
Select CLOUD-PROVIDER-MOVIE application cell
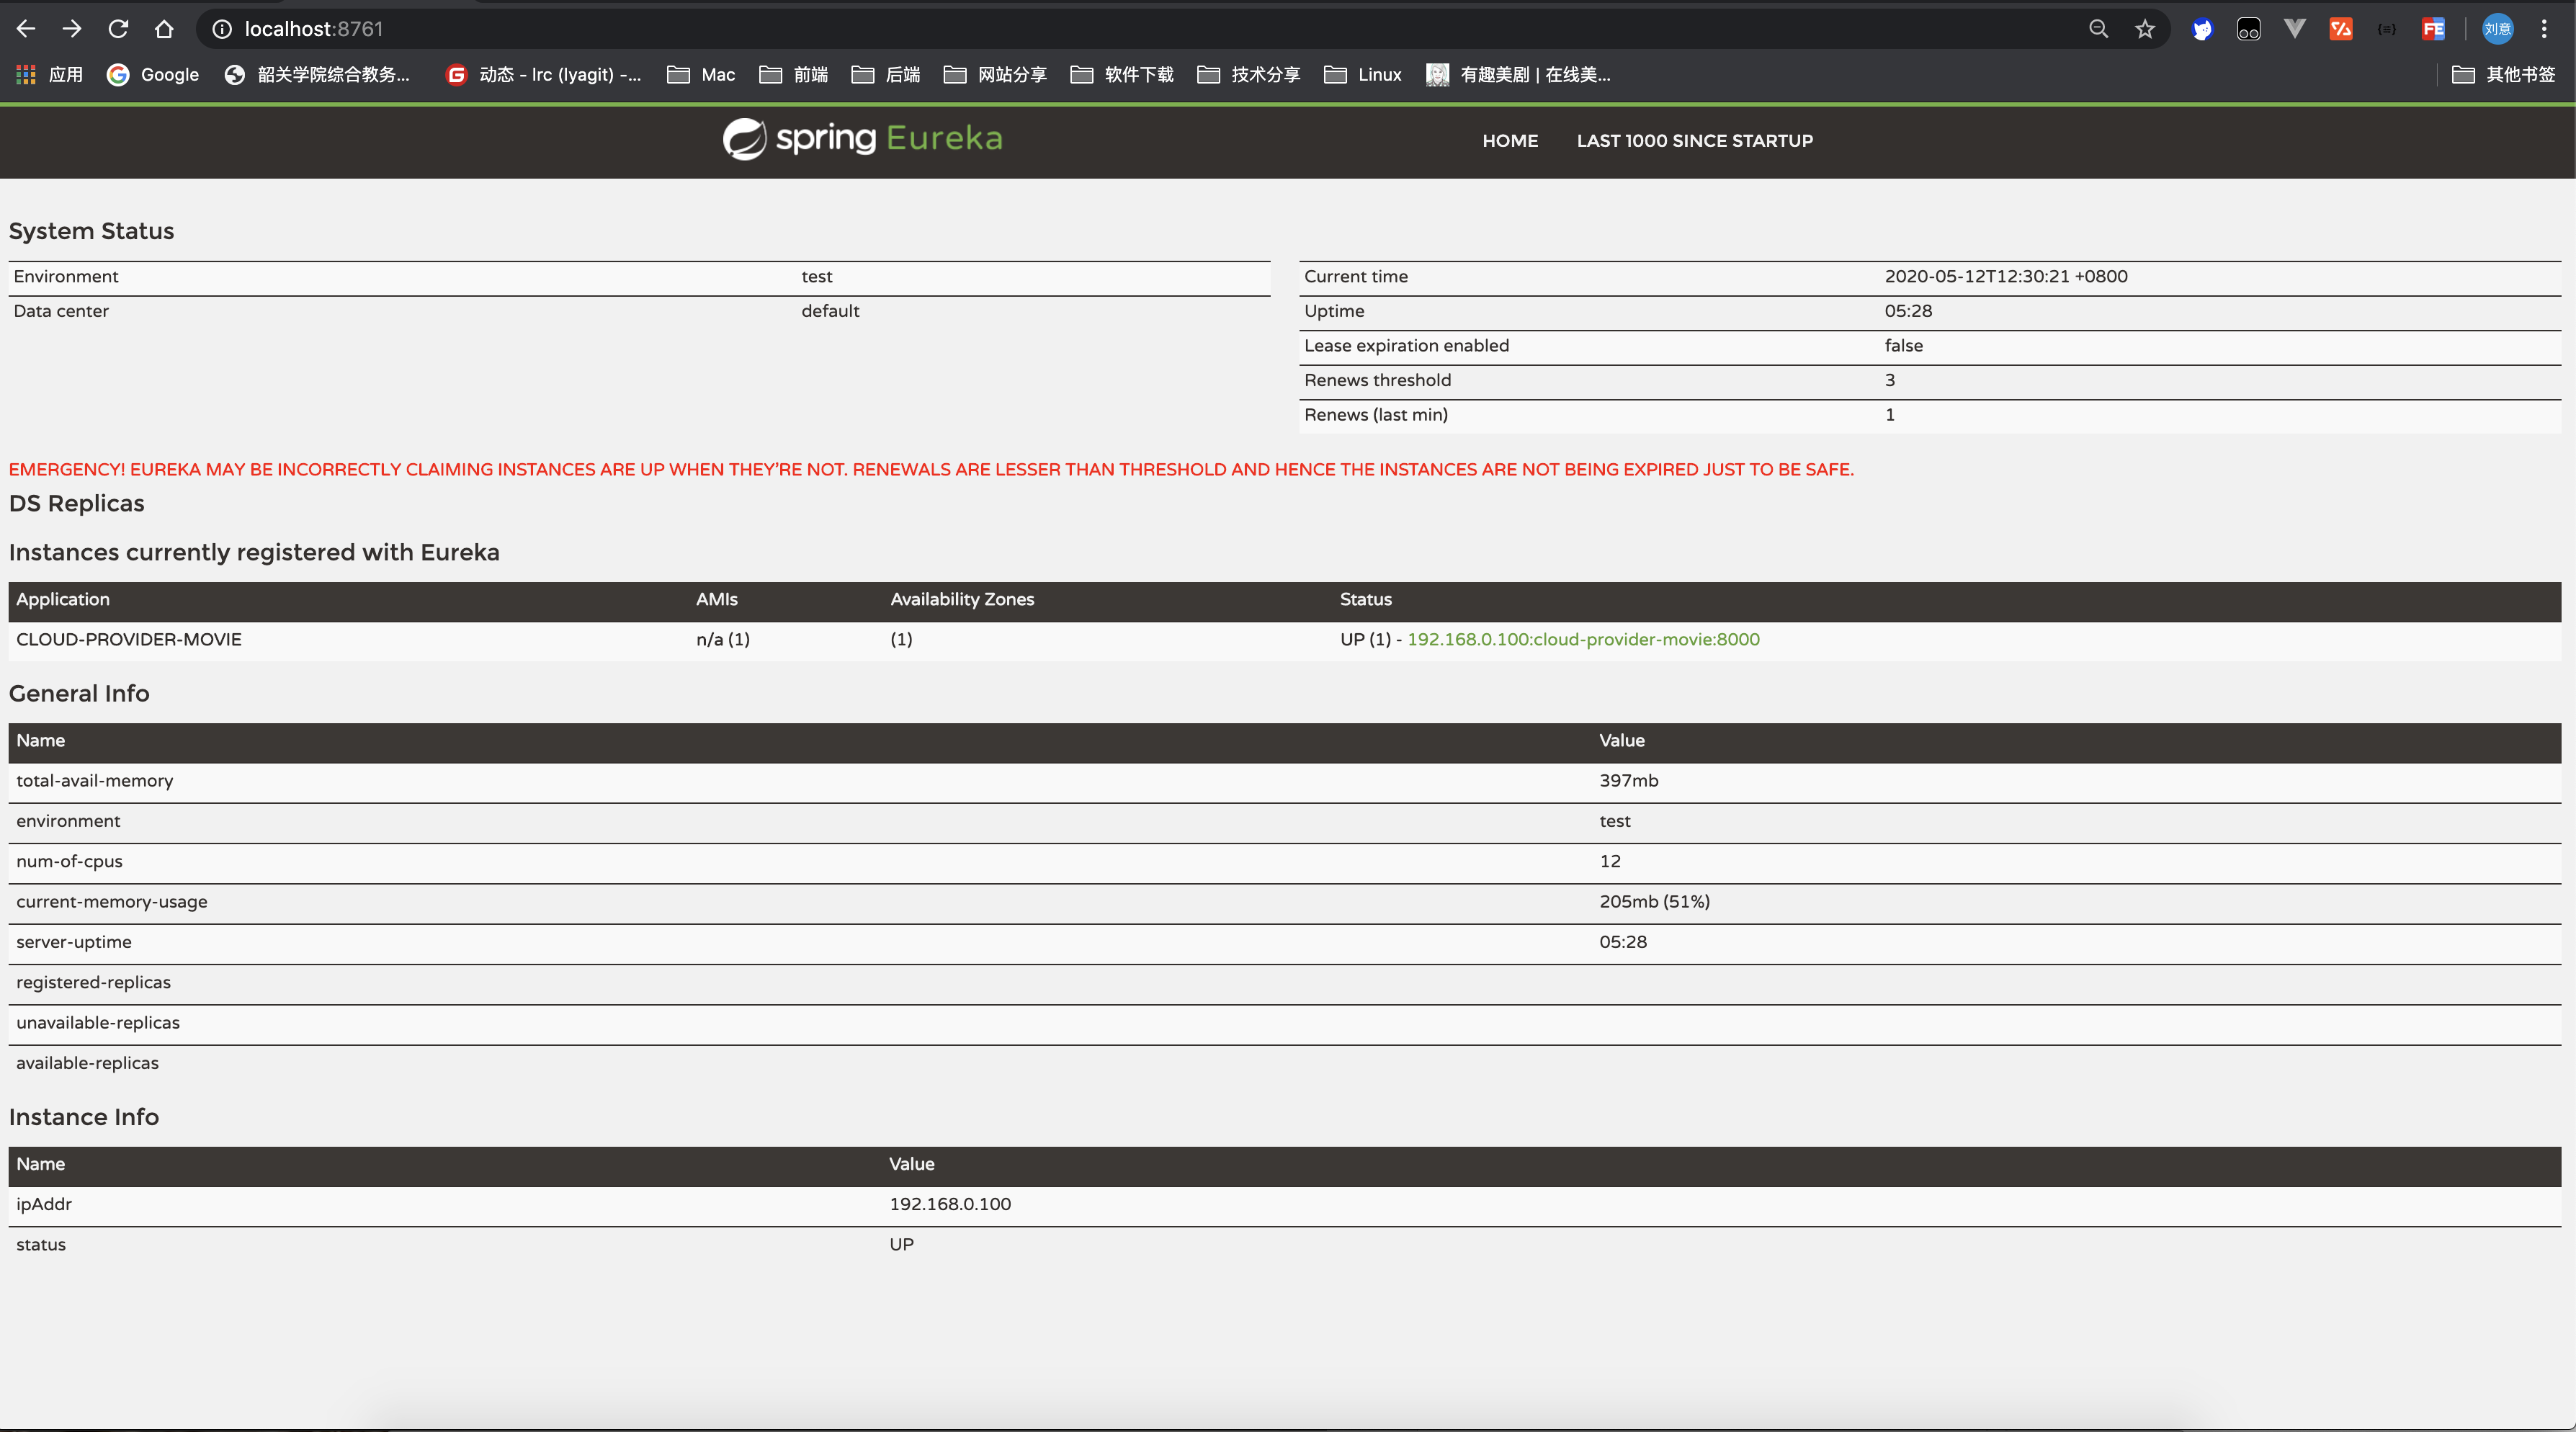click(x=129, y=639)
